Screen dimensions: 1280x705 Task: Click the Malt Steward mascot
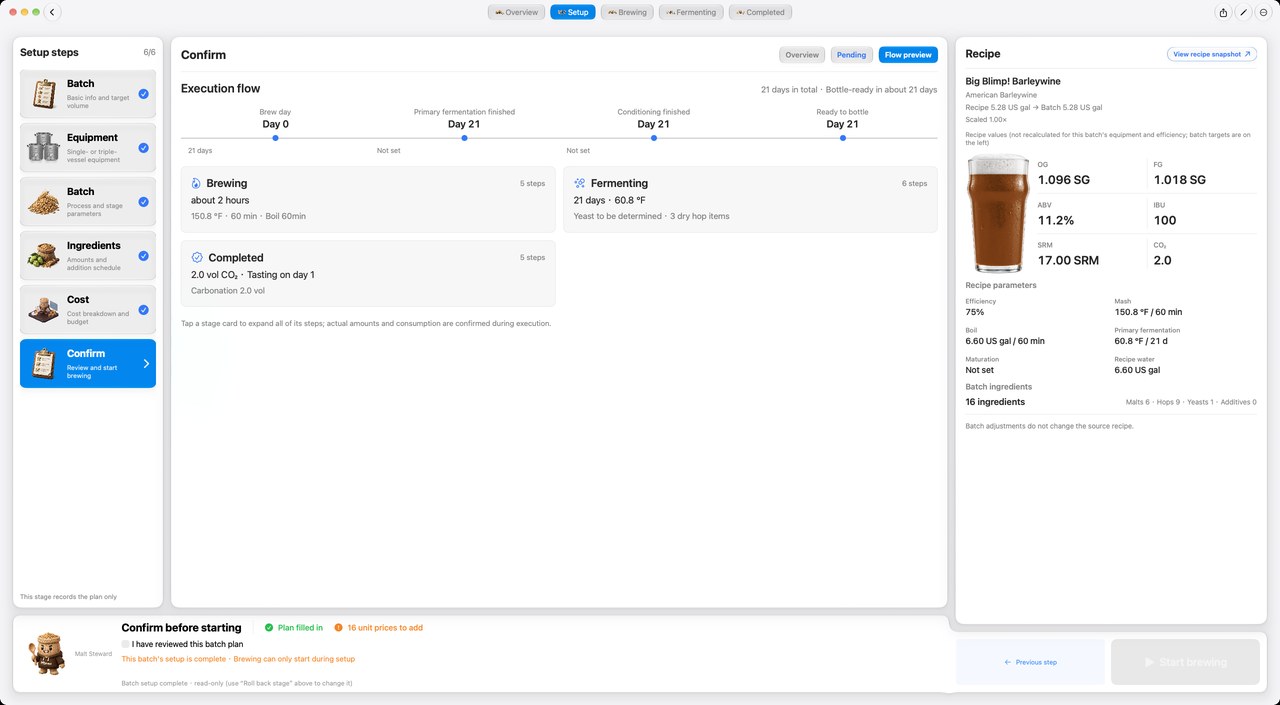pyautogui.click(x=45, y=652)
